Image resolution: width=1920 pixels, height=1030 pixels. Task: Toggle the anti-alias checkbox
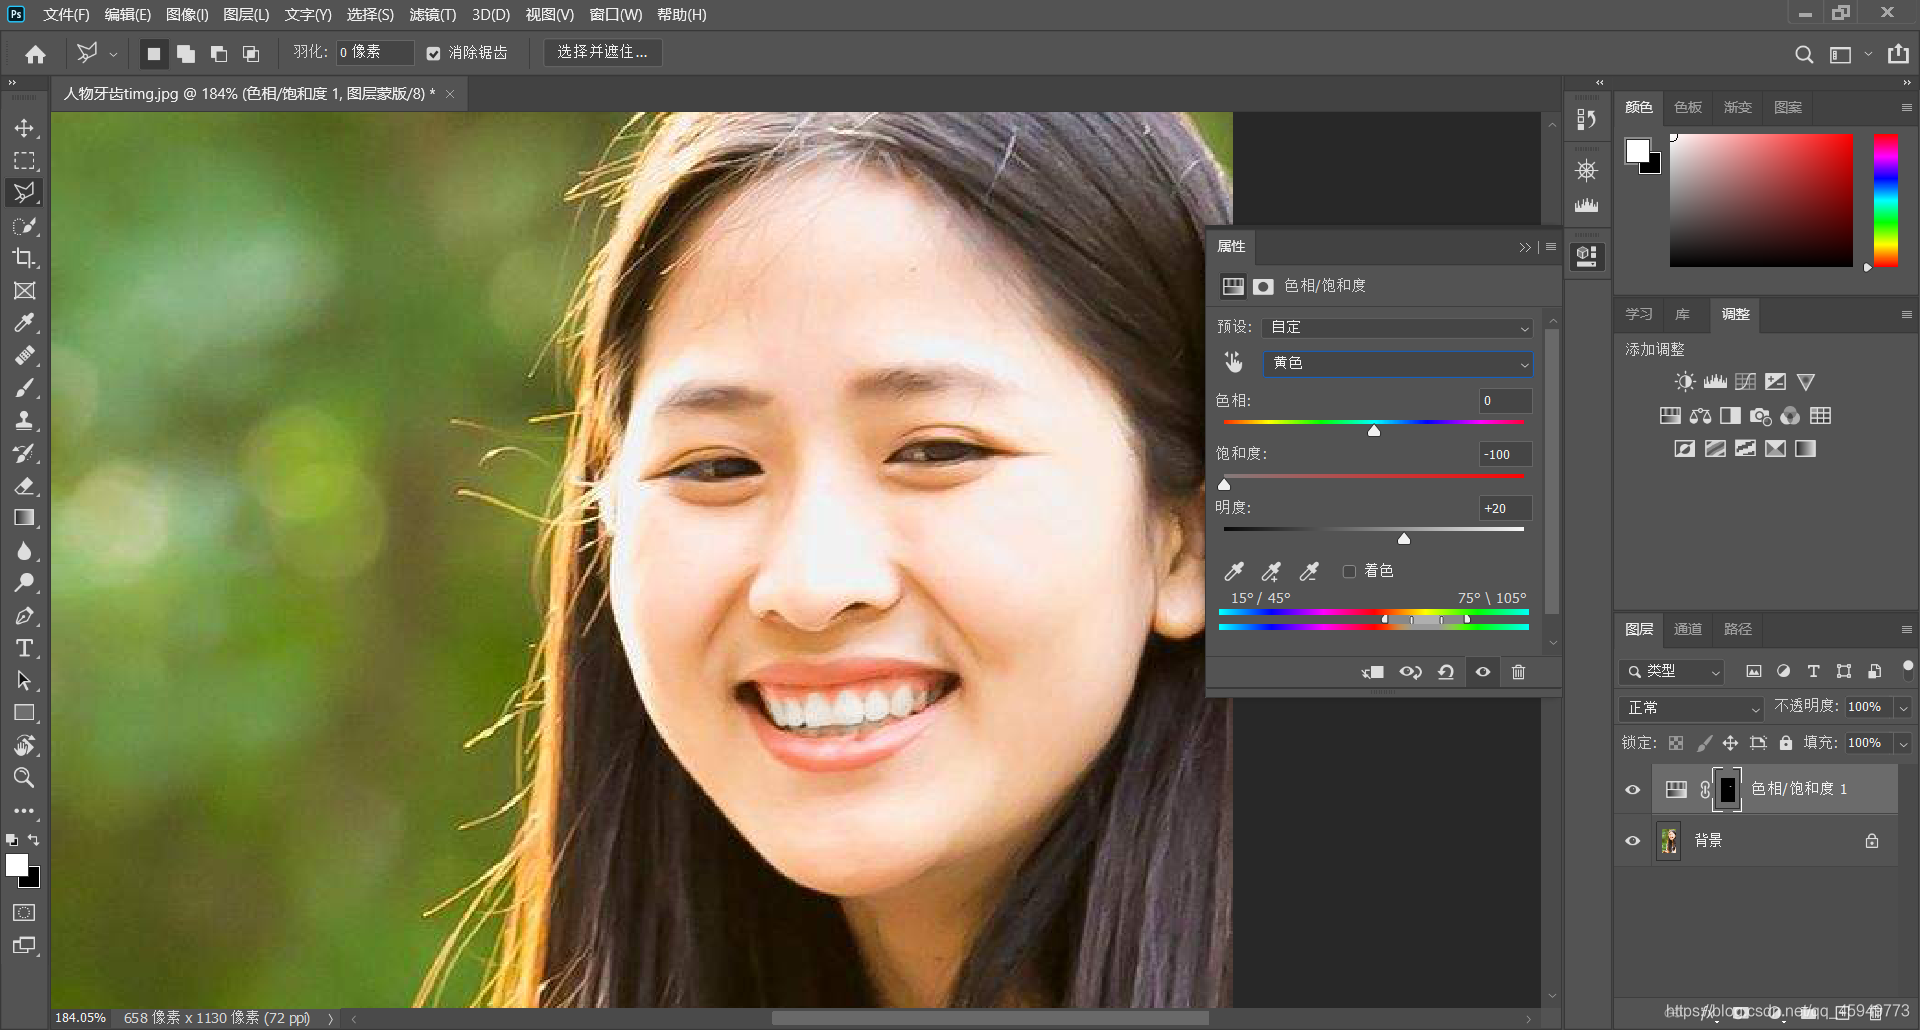(x=433, y=53)
